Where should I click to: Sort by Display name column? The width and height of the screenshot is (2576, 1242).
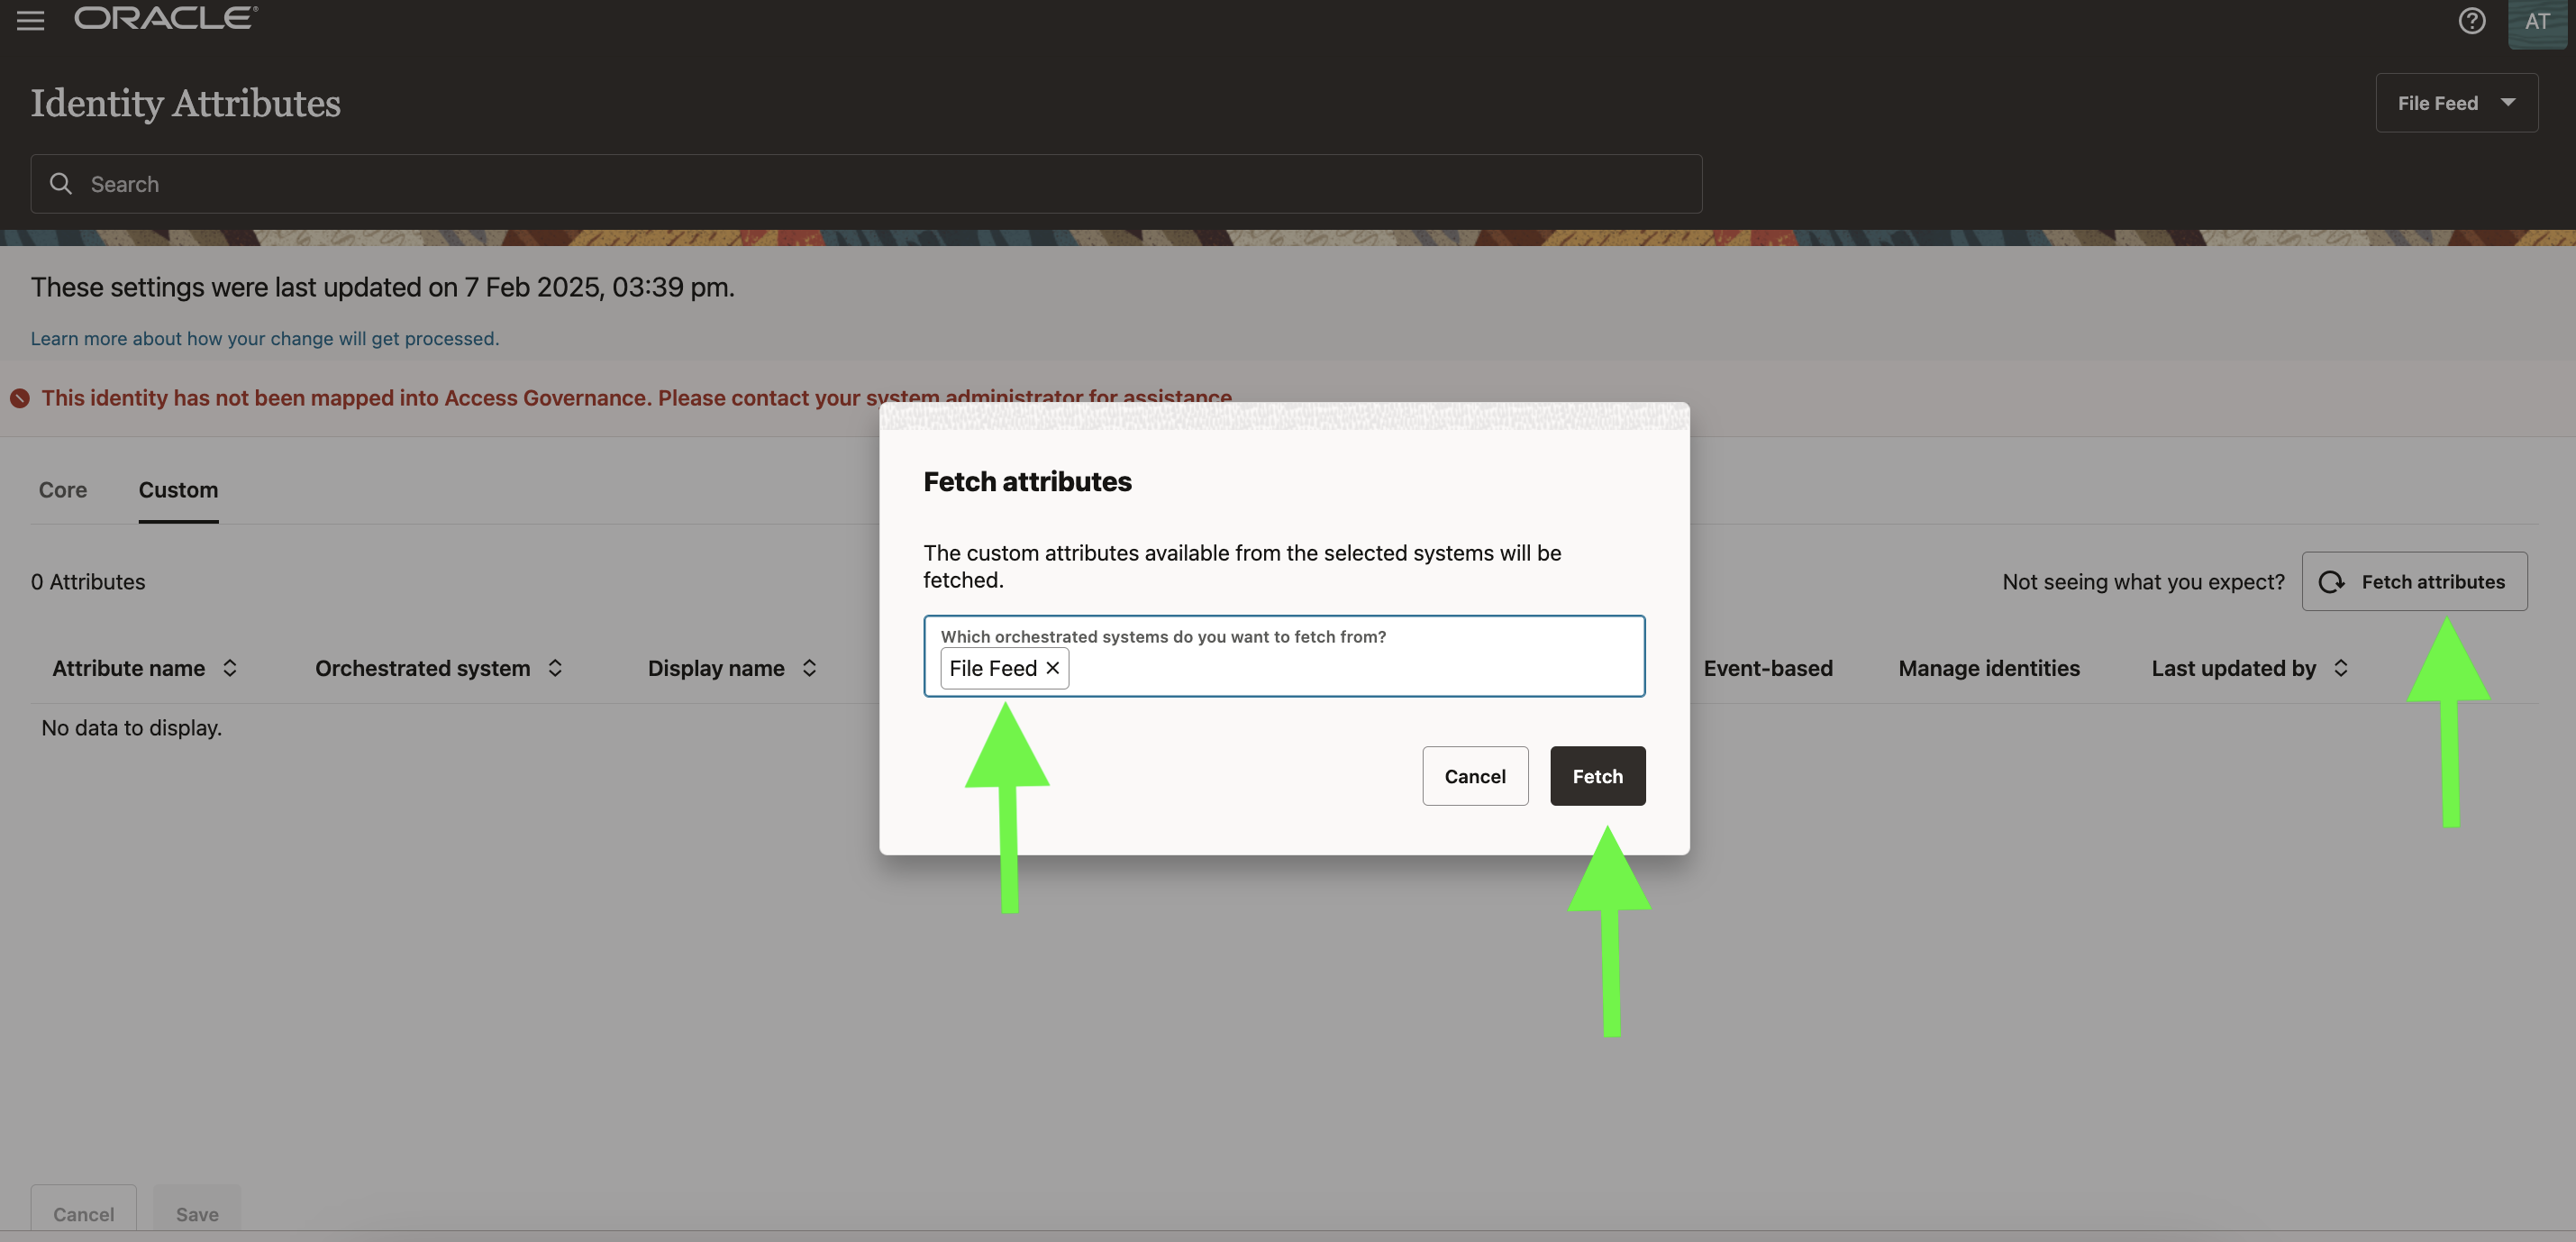click(809, 668)
